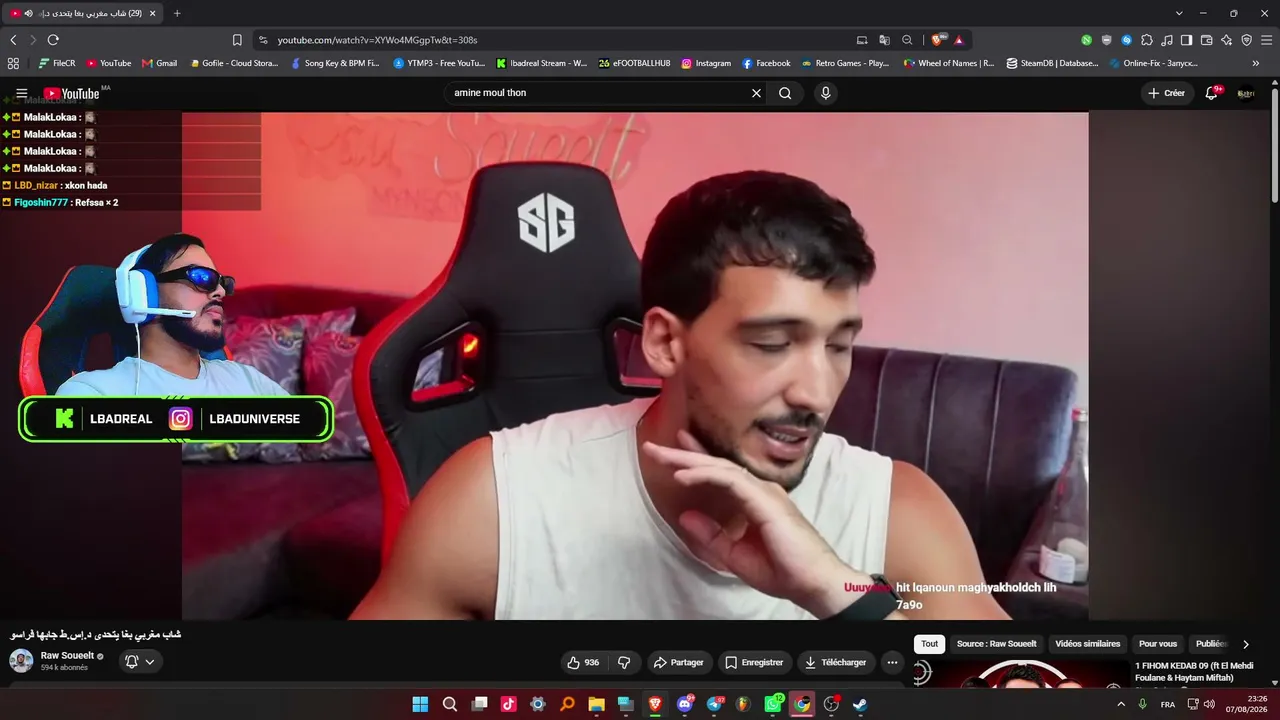Share the video with Partager

click(678, 662)
